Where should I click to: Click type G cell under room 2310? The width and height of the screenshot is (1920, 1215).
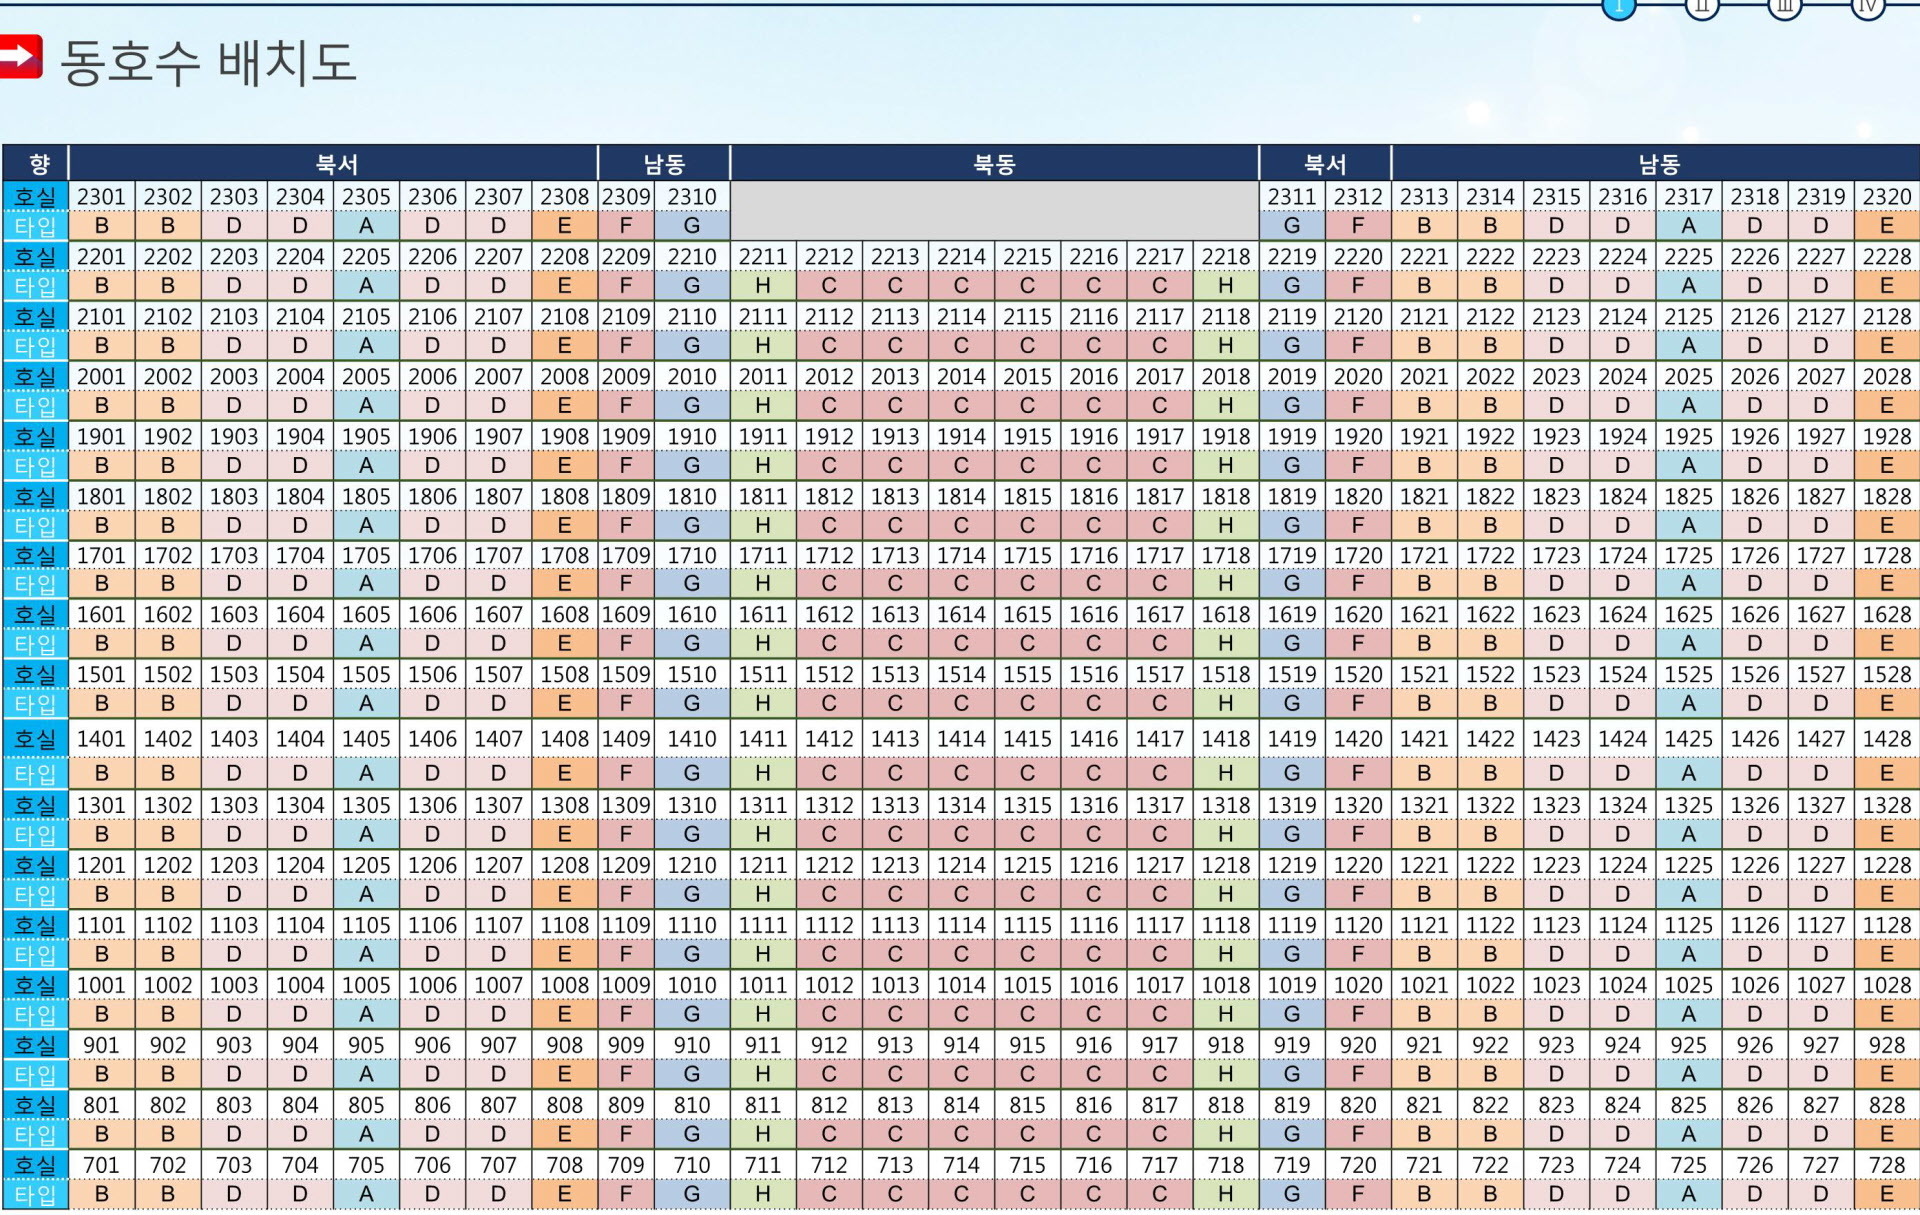click(x=692, y=226)
